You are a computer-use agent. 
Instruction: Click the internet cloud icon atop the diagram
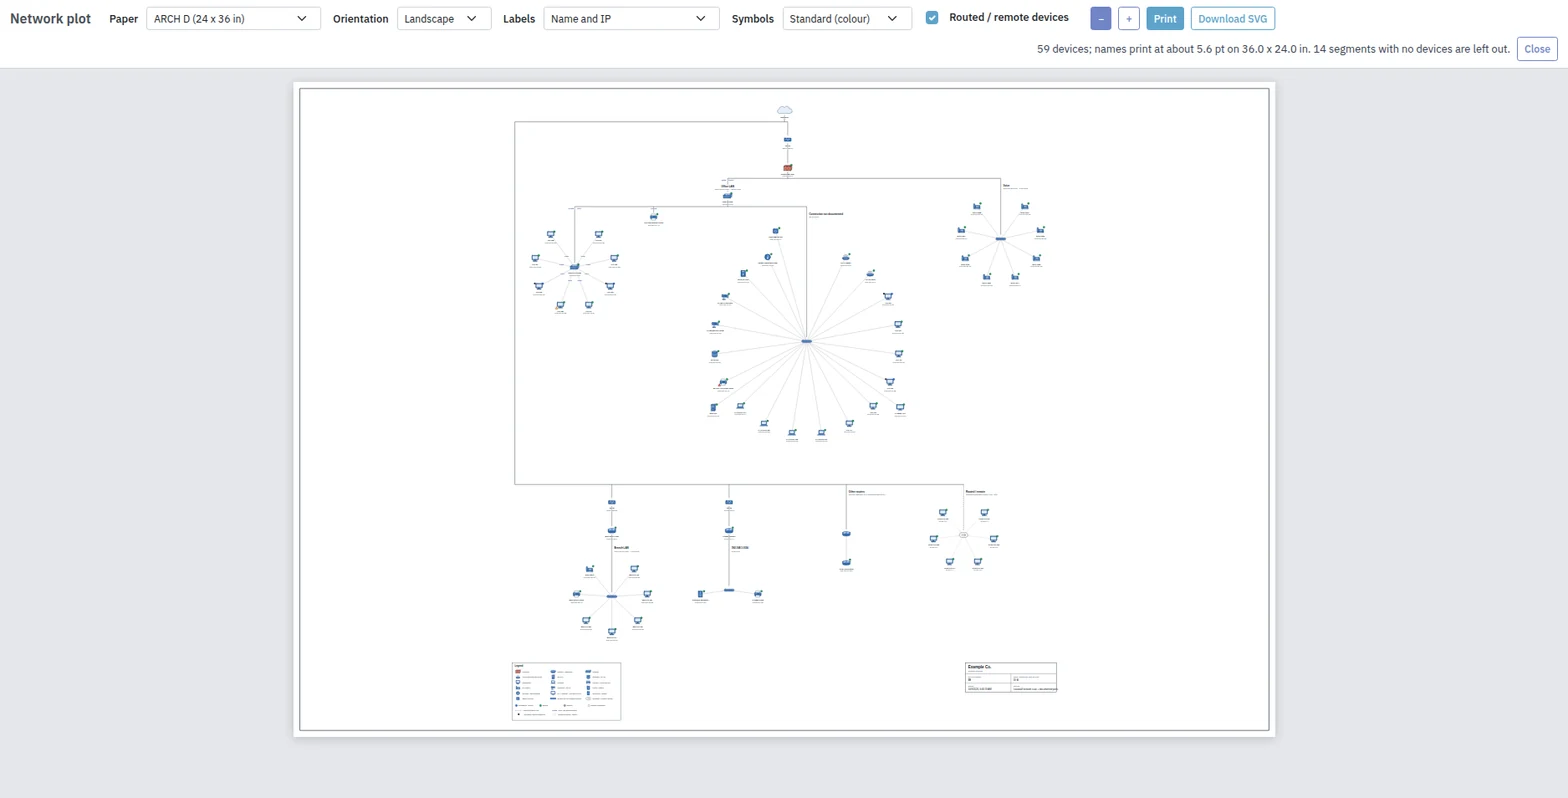coord(785,110)
